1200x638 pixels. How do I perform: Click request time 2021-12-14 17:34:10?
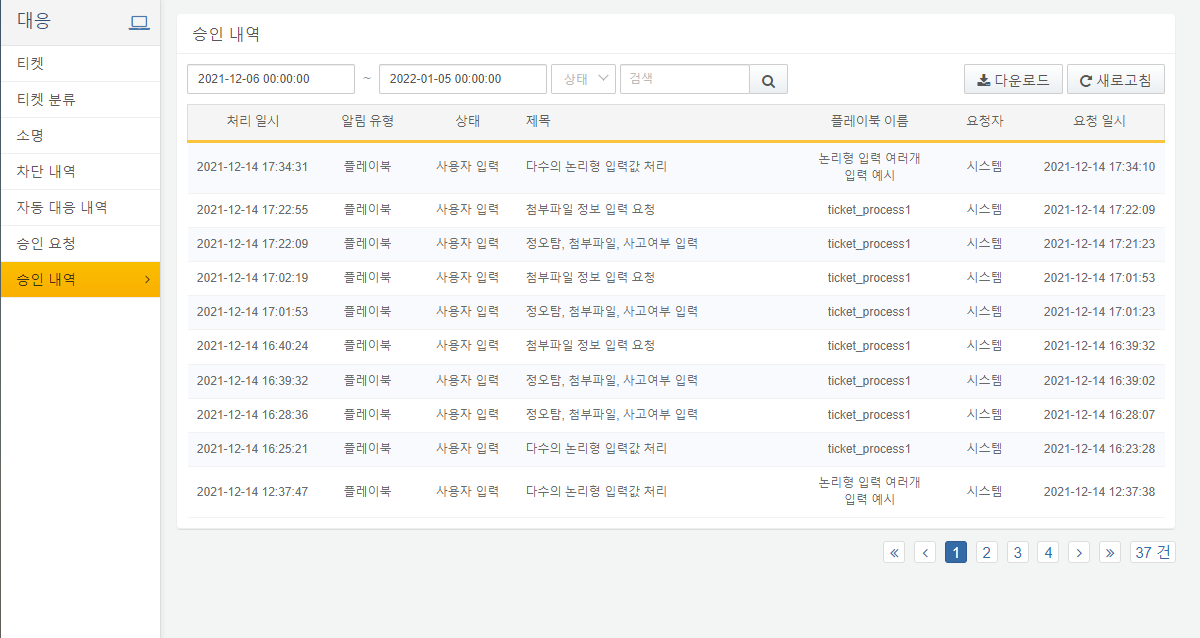coord(1099,167)
